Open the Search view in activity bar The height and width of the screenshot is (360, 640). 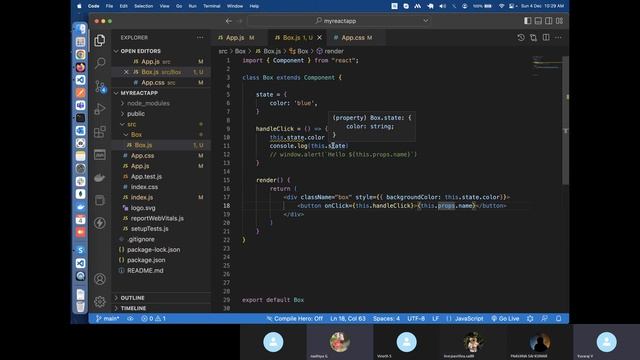[x=100, y=63]
